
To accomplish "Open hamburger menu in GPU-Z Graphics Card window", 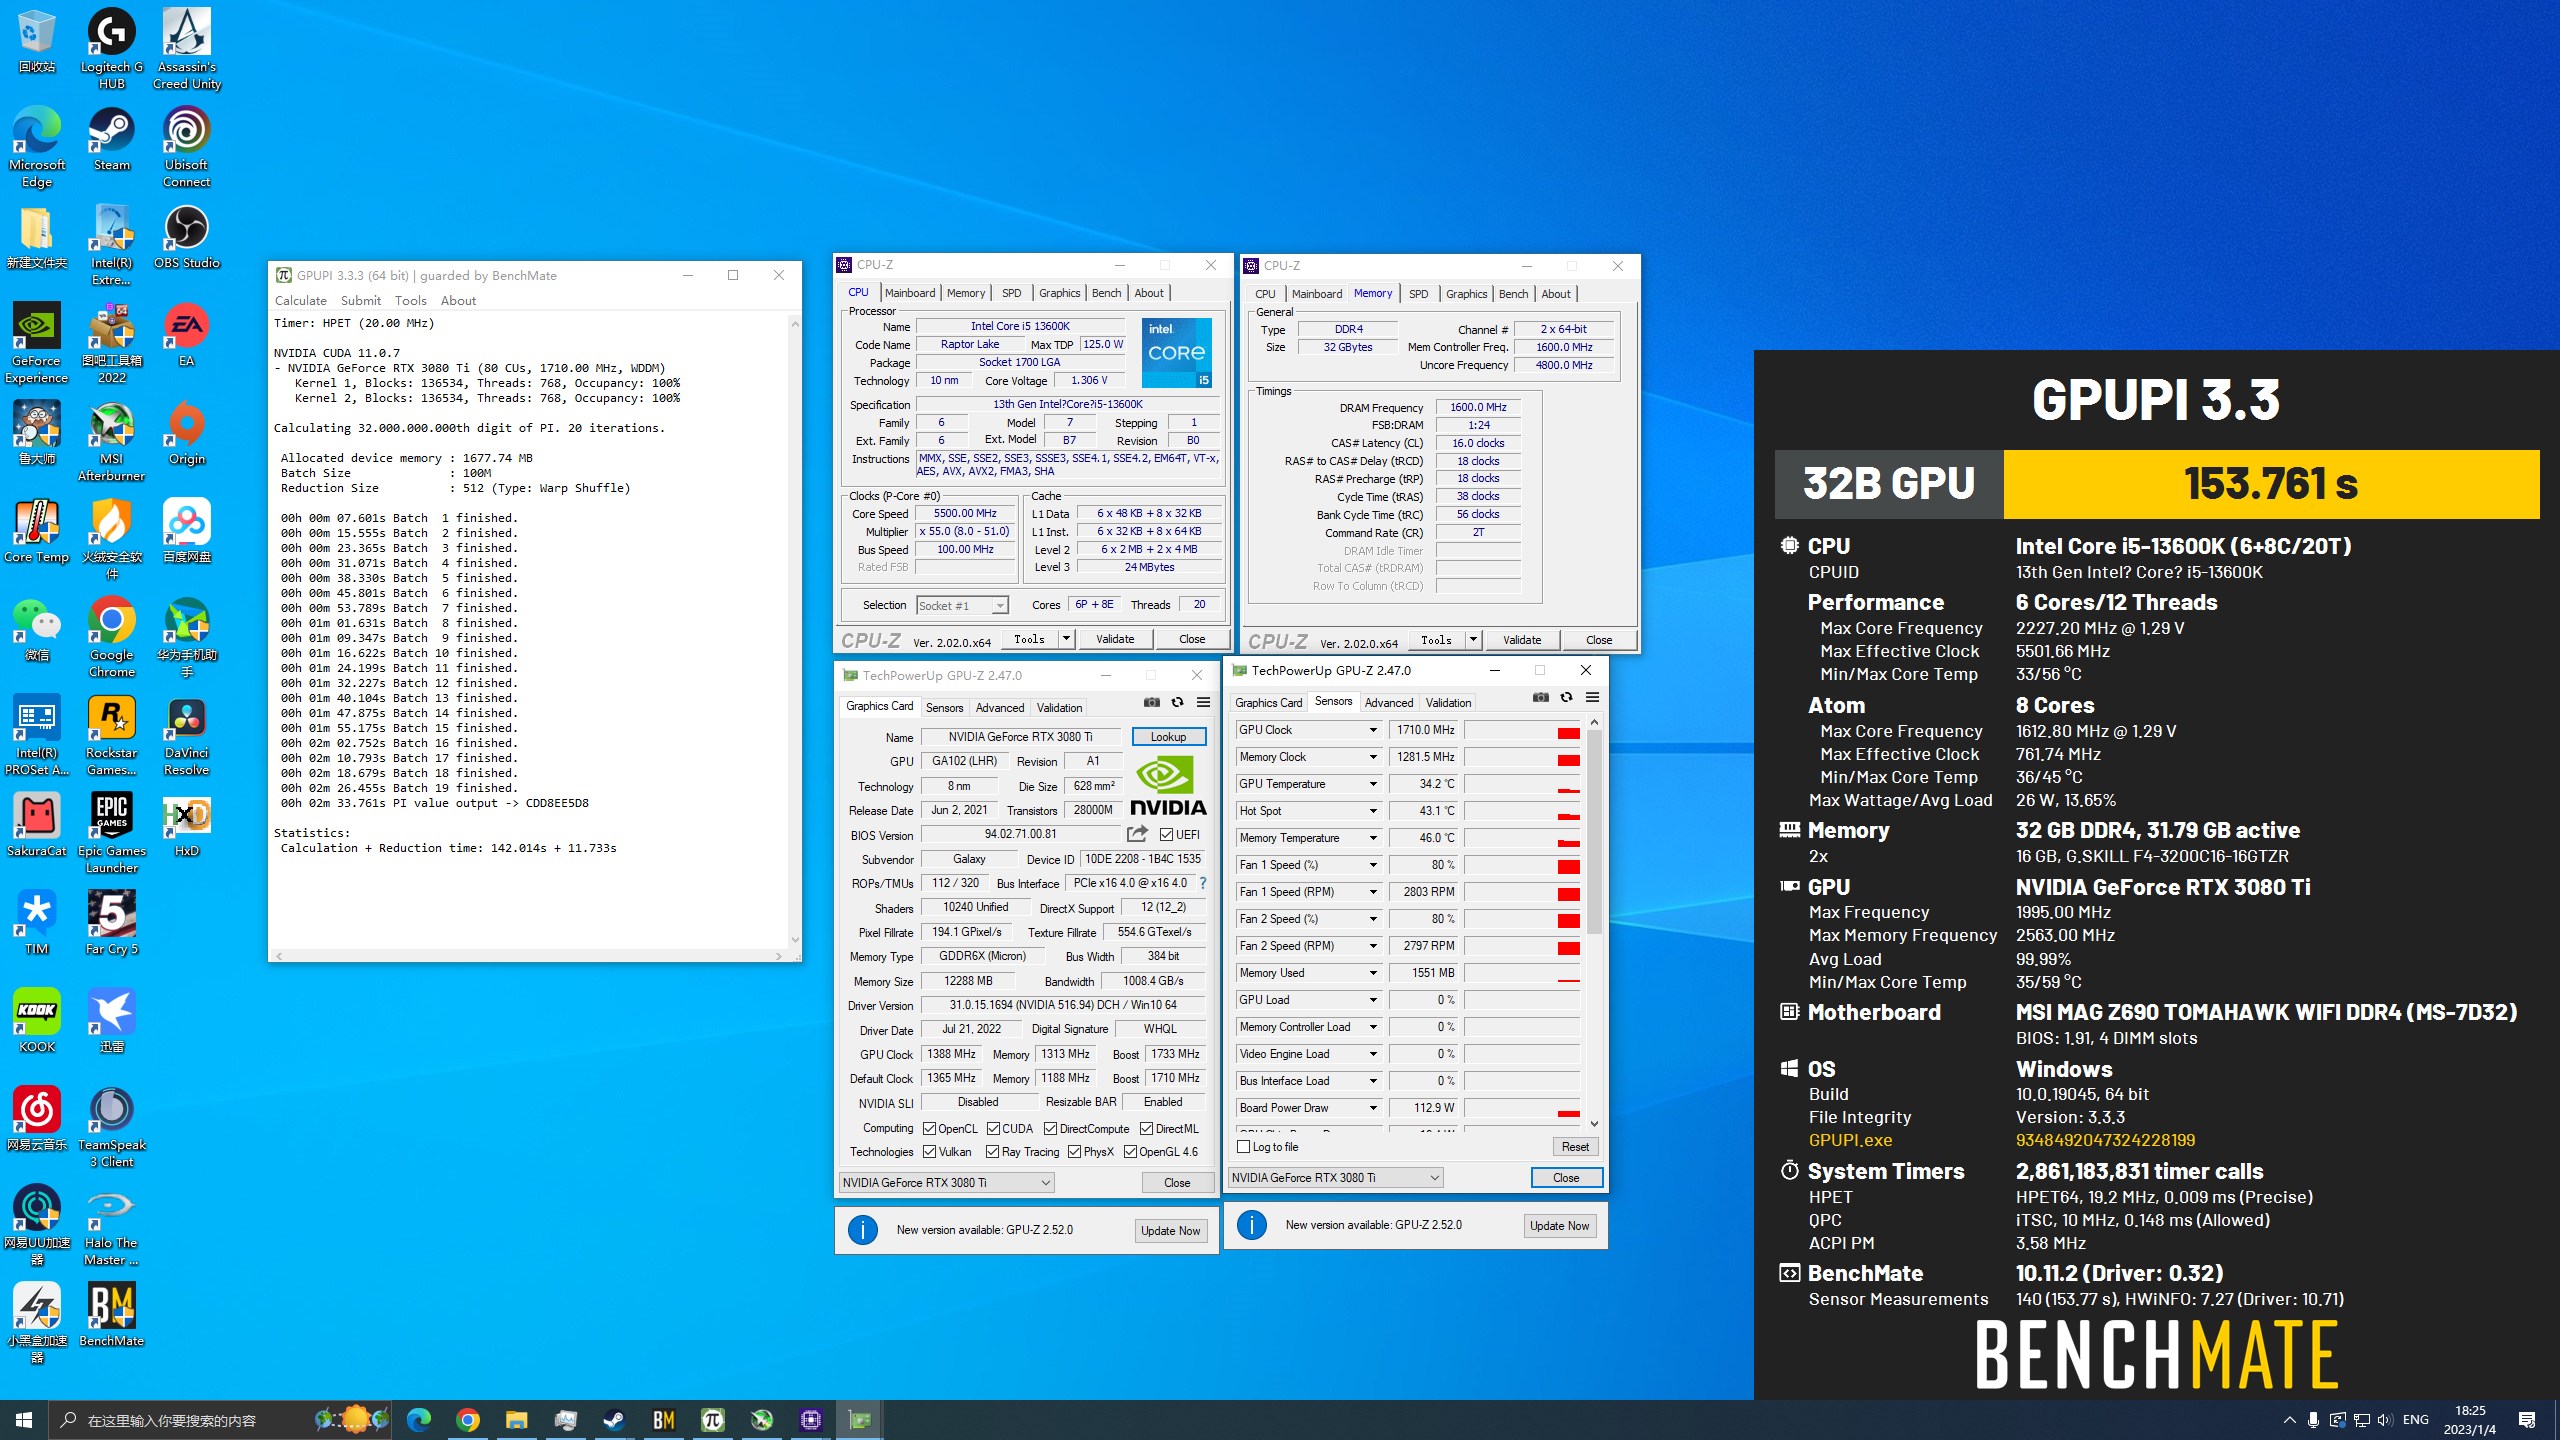I will [1204, 703].
